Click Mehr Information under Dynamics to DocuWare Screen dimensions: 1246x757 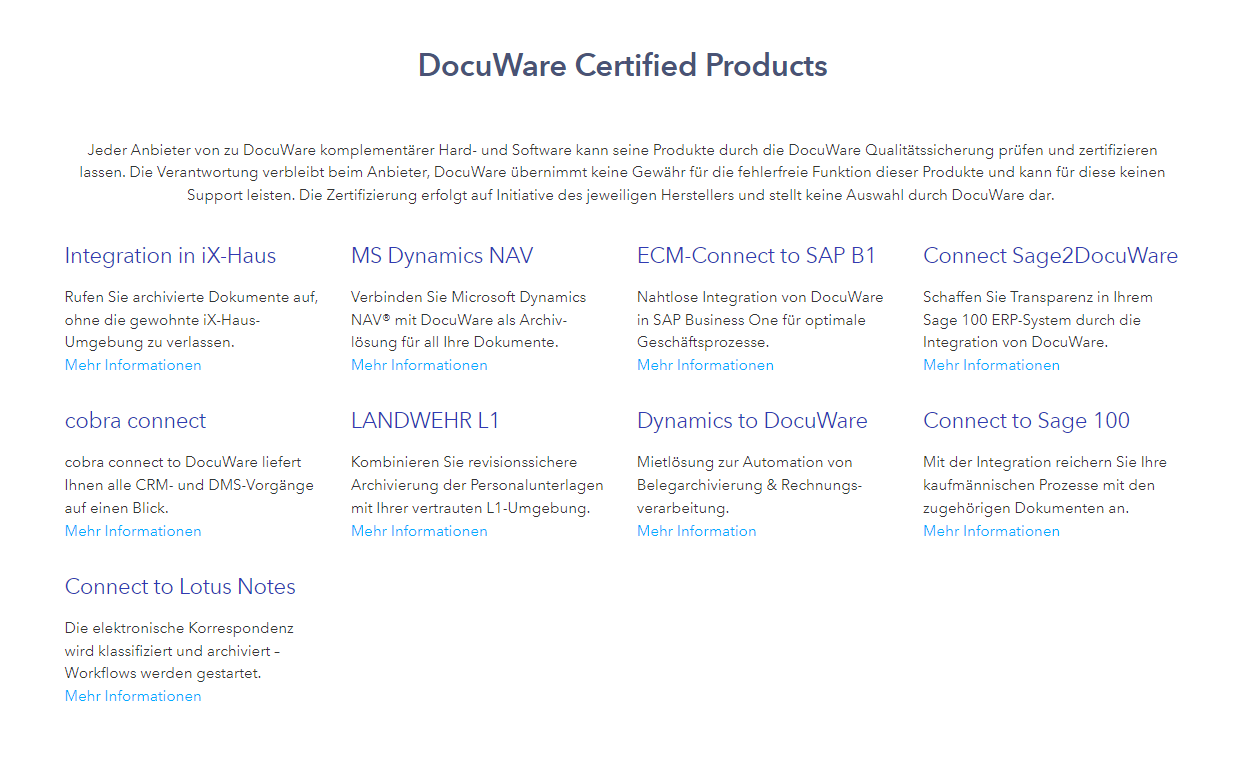coord(696,531)
